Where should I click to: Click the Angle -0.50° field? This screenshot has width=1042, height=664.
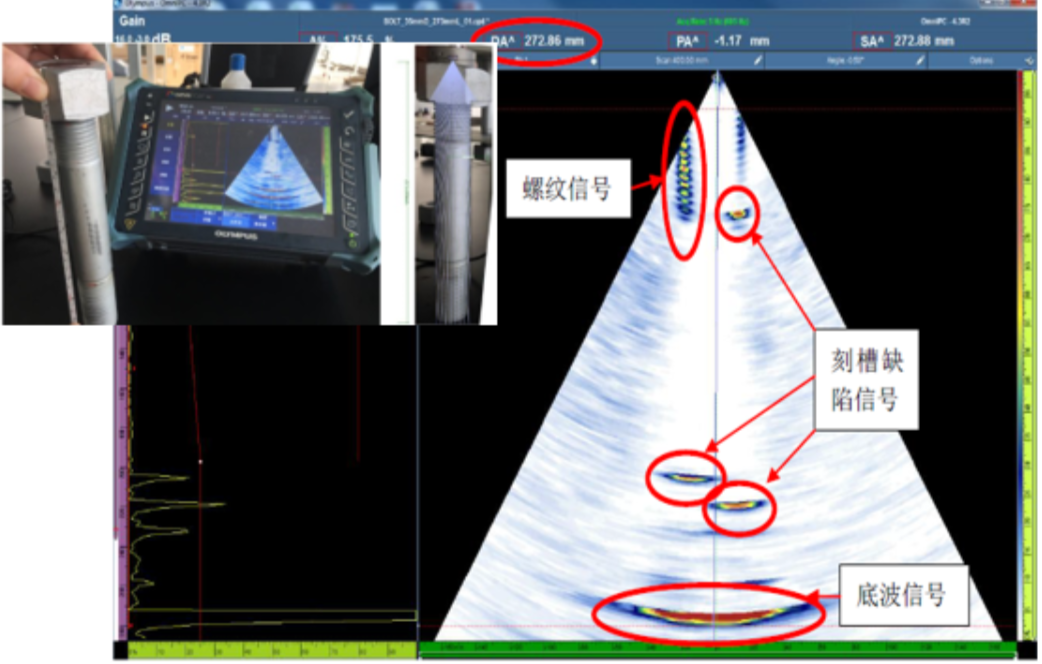(x=846, y=60)
